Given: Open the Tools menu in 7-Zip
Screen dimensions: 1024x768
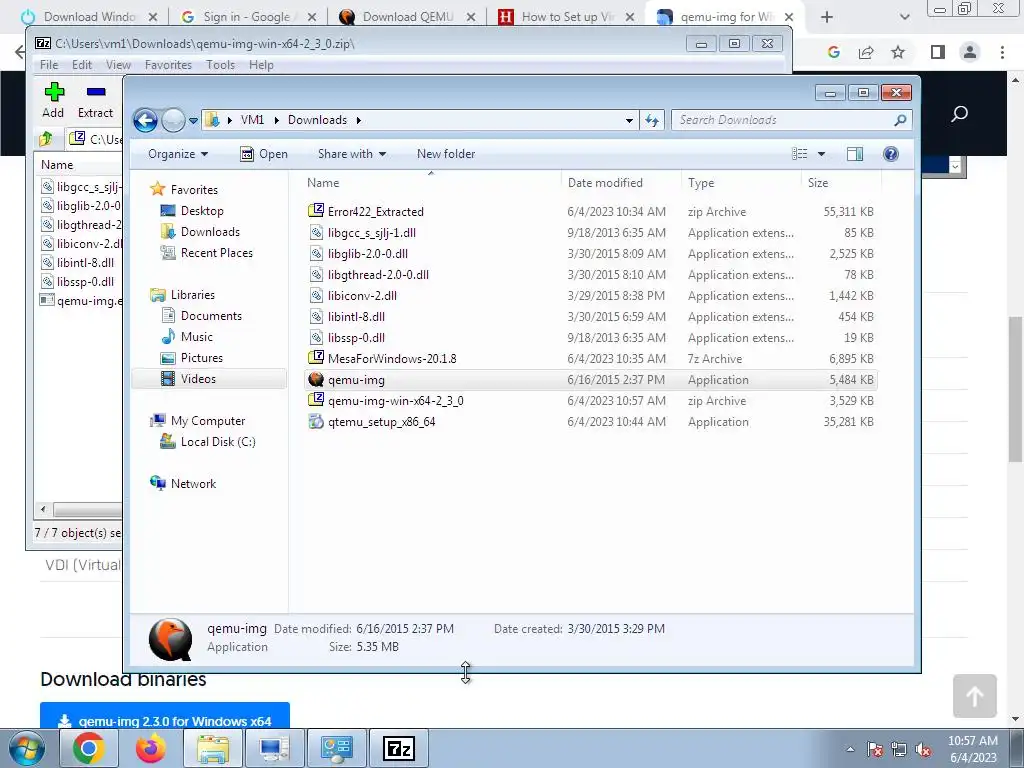Looking at the screenshot, I should coord(220,65).
